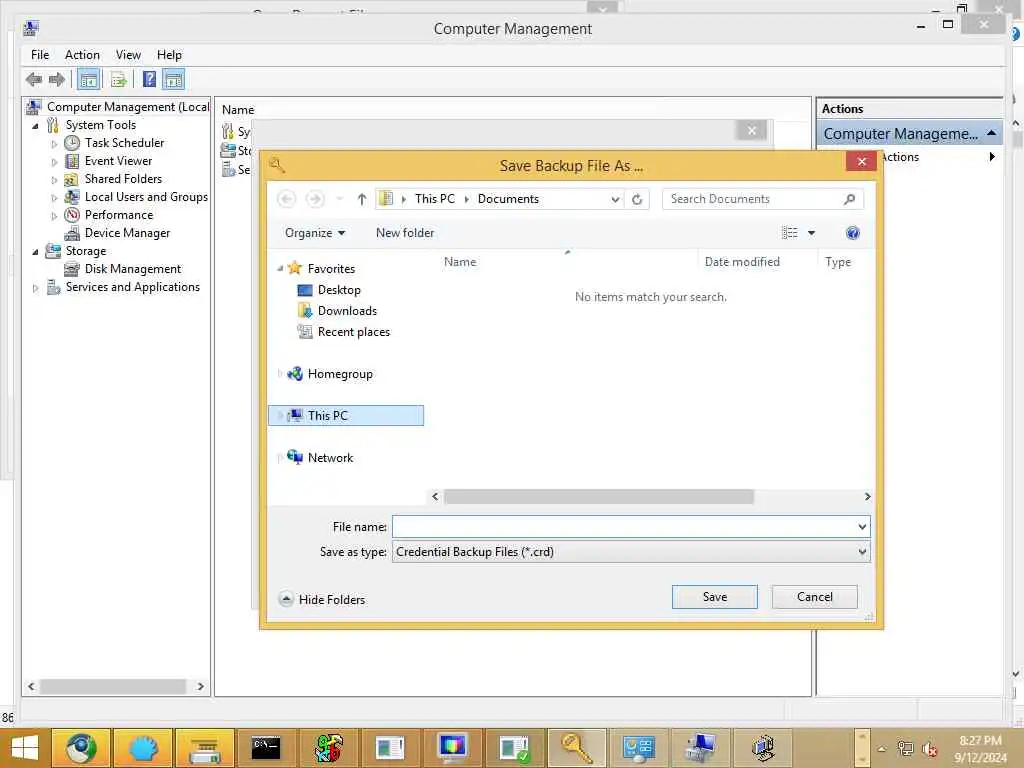Open the File menu
1024x768 pixels.
(x=40, y=55)
